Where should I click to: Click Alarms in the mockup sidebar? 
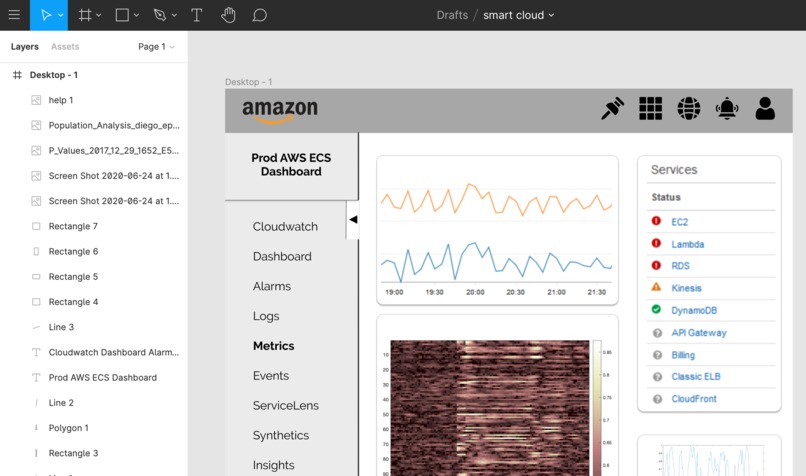(272, 286)
